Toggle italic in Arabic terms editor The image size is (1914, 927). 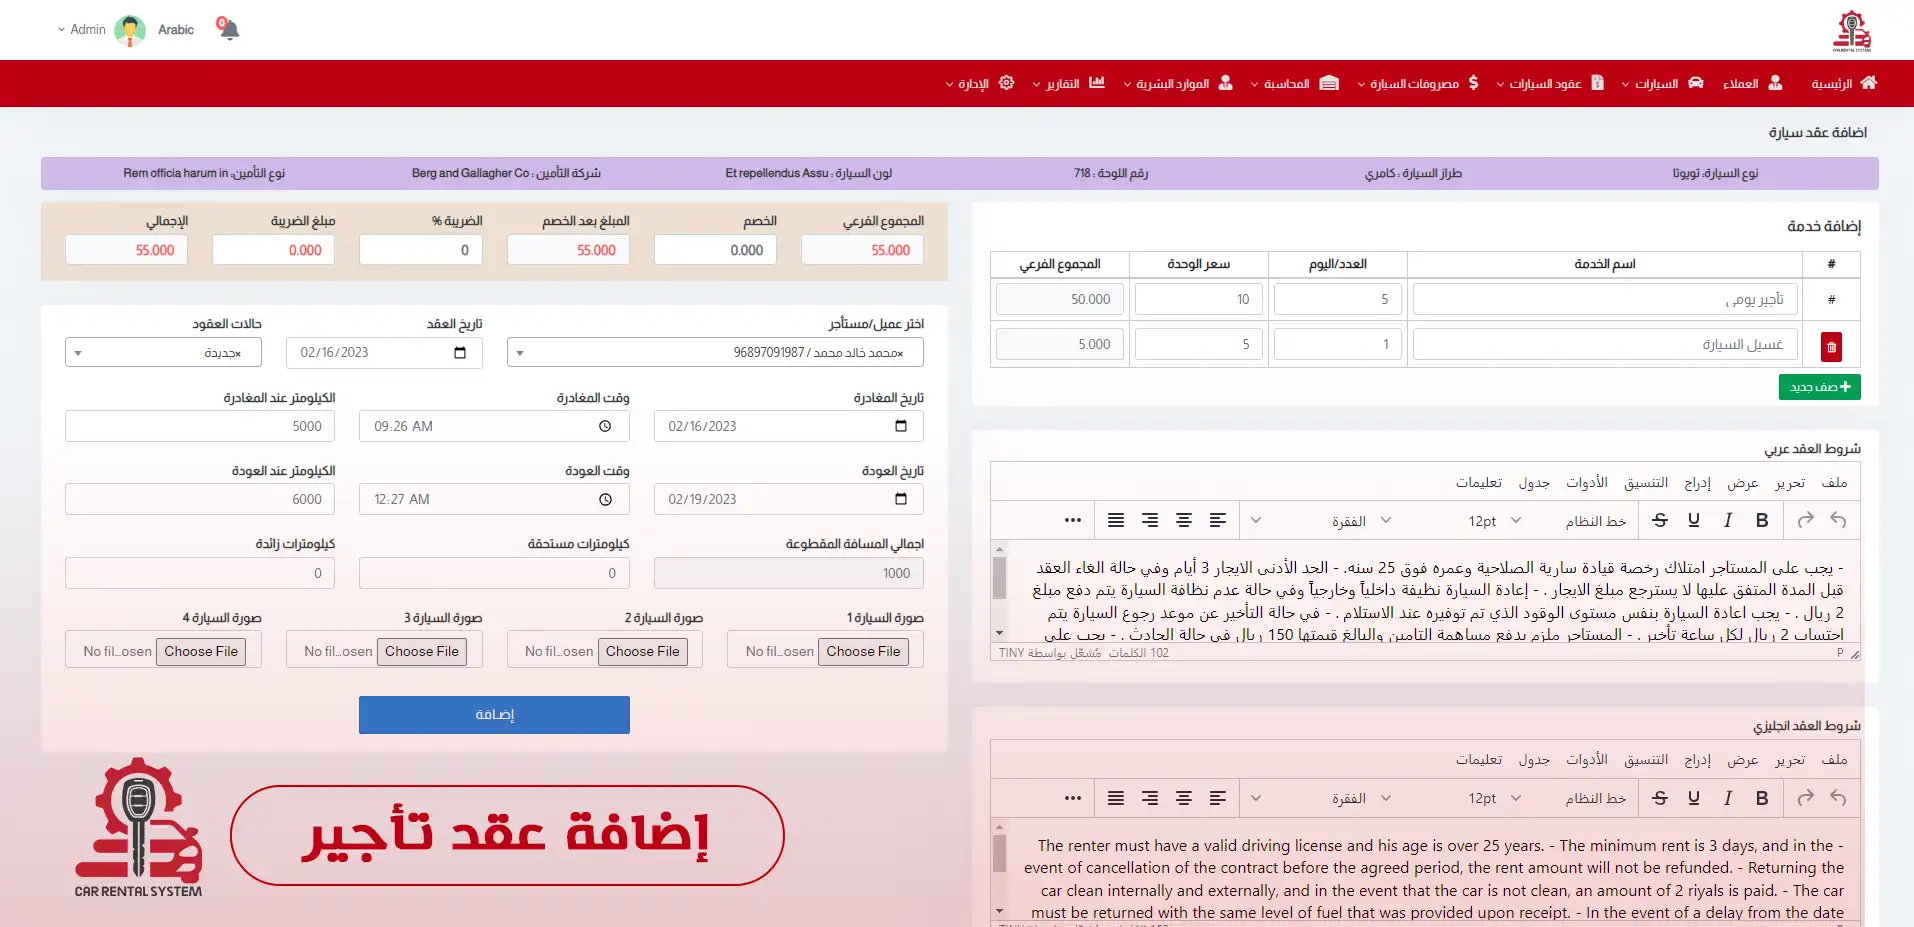1728,520
